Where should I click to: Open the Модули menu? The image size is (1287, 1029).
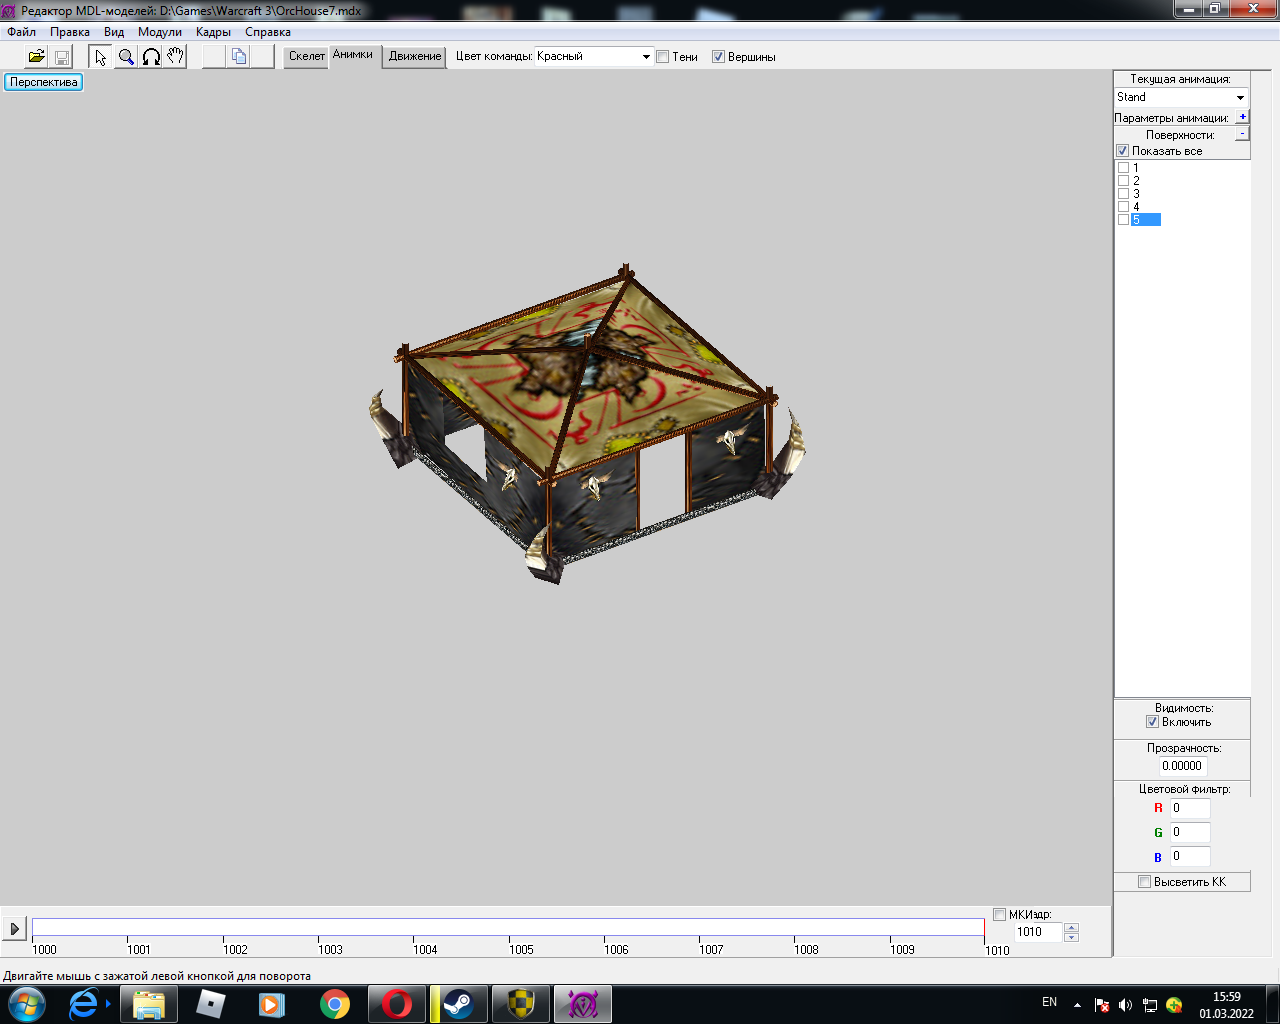(160, 32)
